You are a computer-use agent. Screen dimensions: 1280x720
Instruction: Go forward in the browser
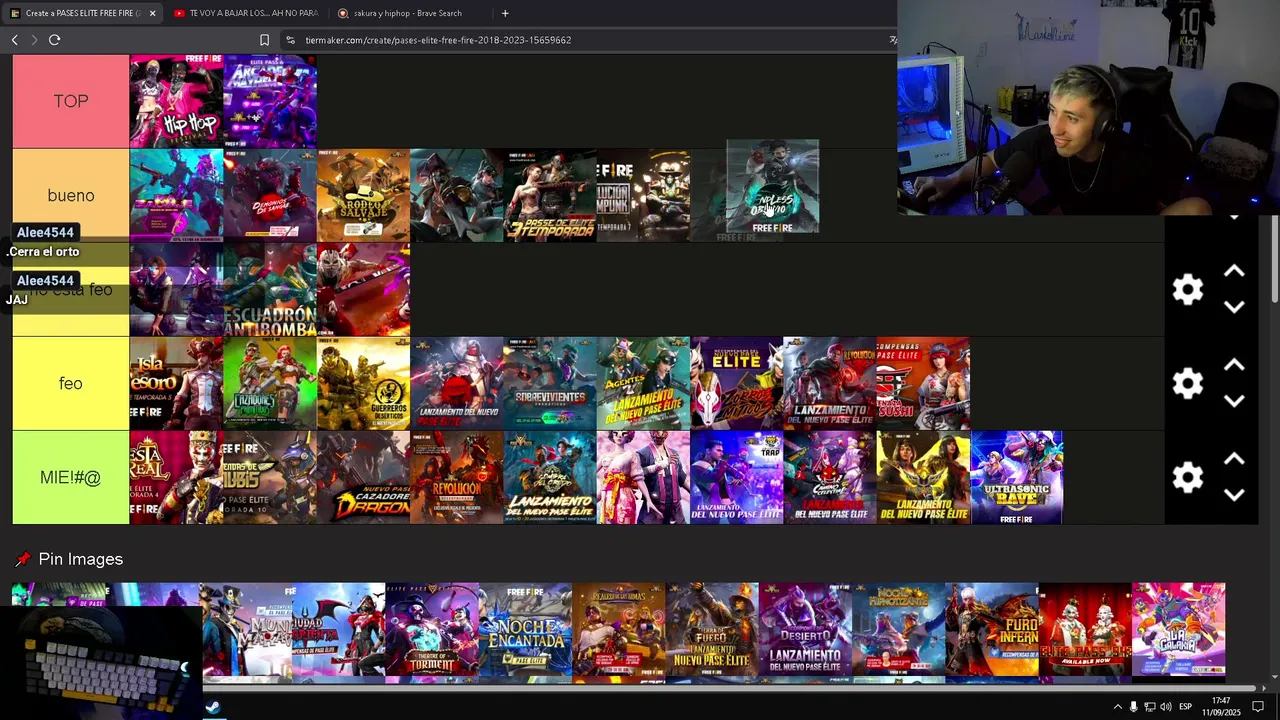tap(34, 40)
